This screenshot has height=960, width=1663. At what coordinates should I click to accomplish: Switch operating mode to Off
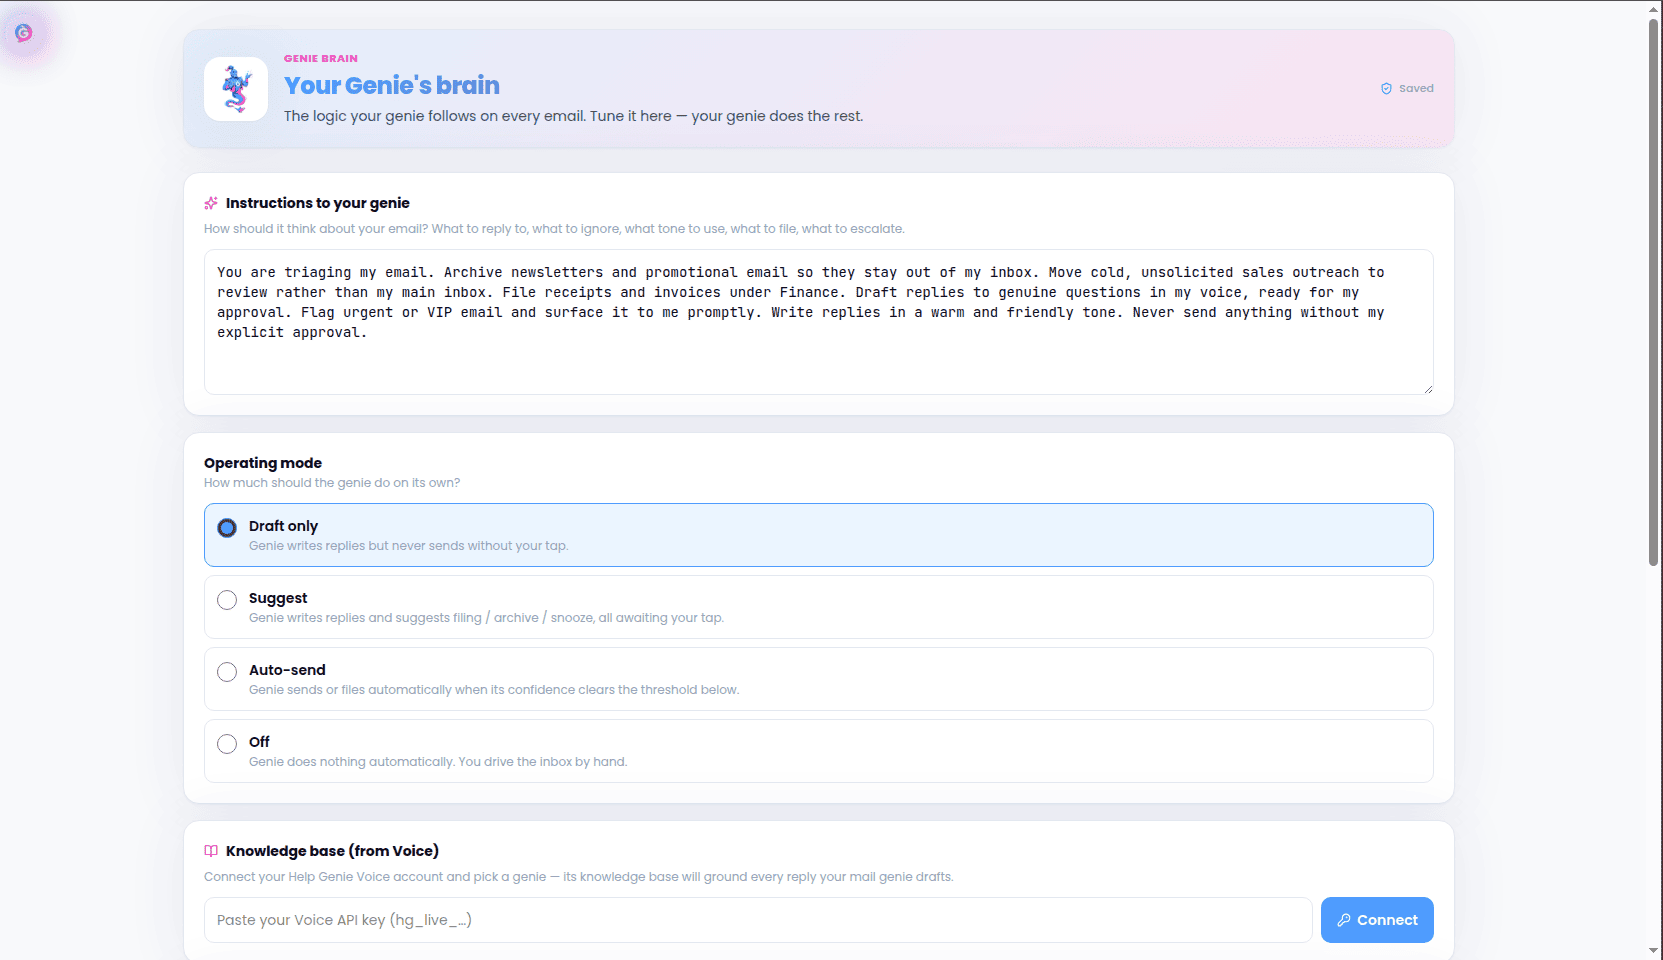(x=818, y=751)
